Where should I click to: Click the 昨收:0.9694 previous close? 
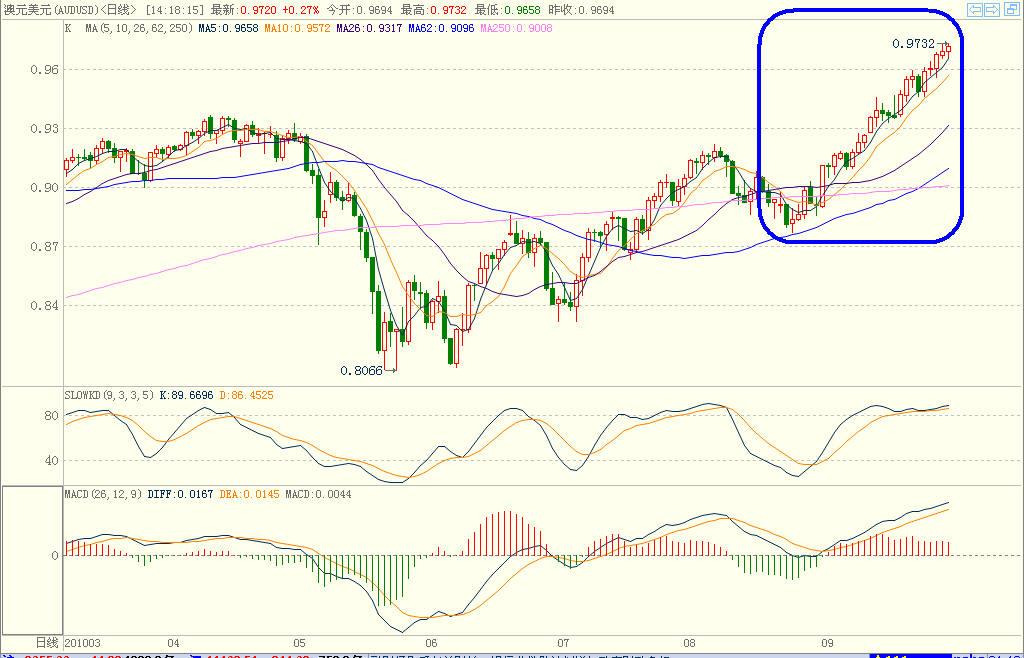pyautogui.click(x=582, y=10)
